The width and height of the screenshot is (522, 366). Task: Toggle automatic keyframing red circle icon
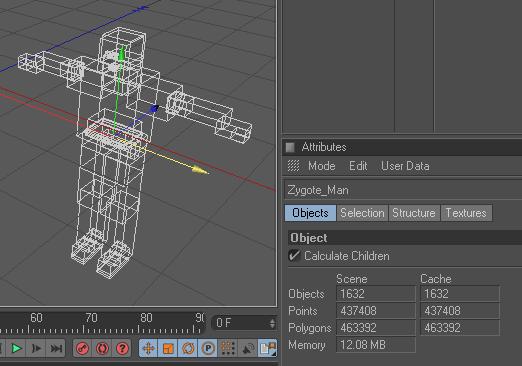(x=102, y=348)
